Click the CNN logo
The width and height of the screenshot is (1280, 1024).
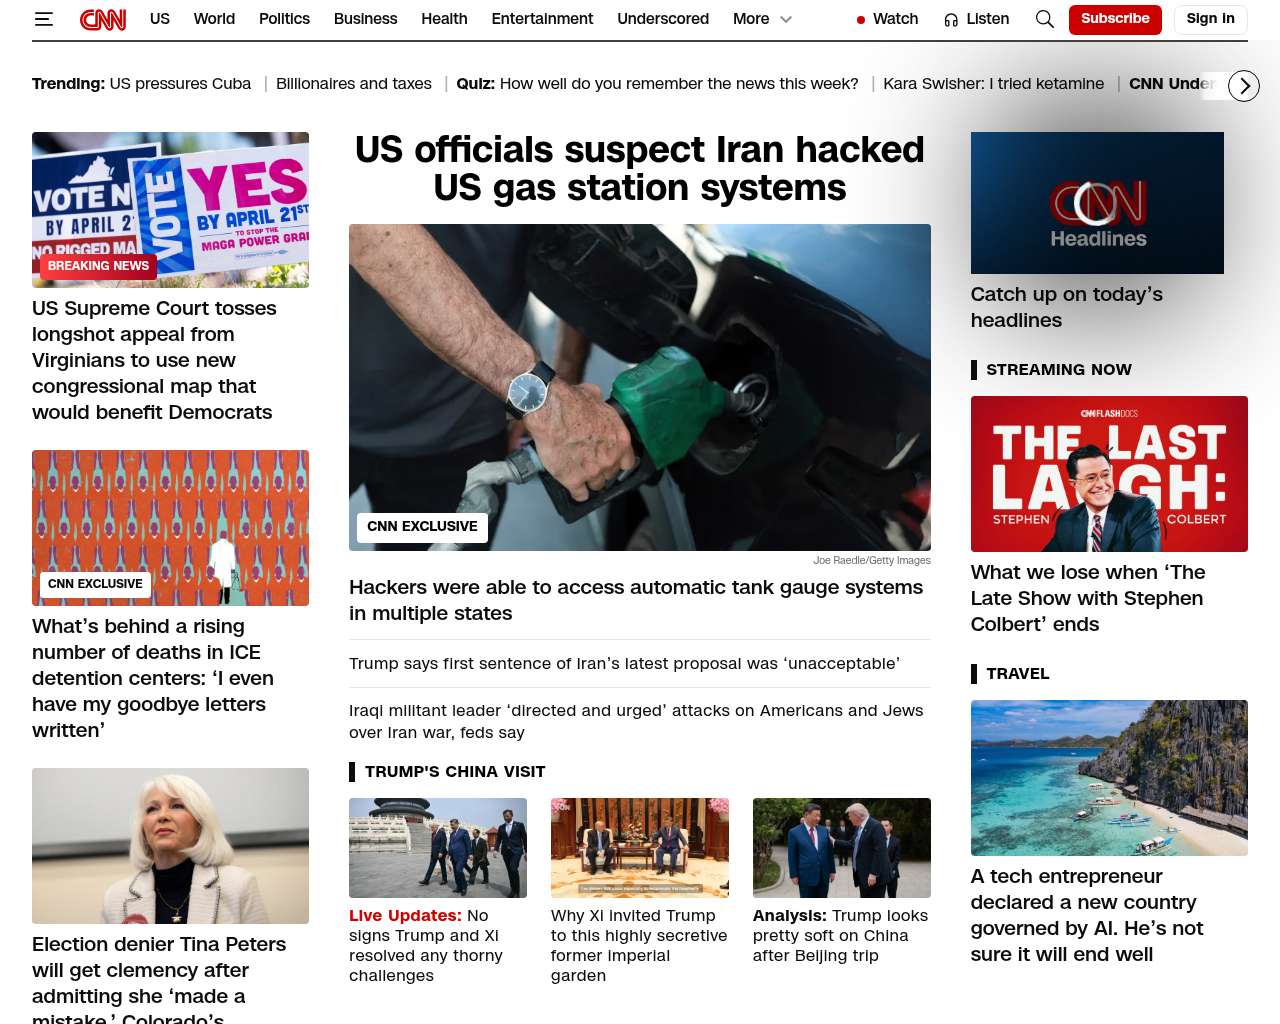click(103, 19)
